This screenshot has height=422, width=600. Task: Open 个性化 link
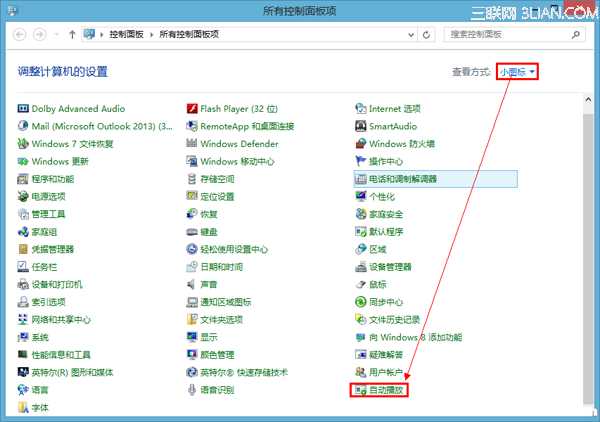[382, 197]
